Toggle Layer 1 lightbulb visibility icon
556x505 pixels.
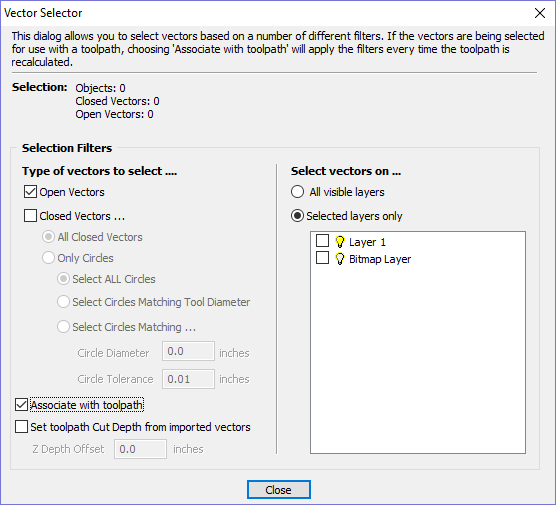[339, 242]
